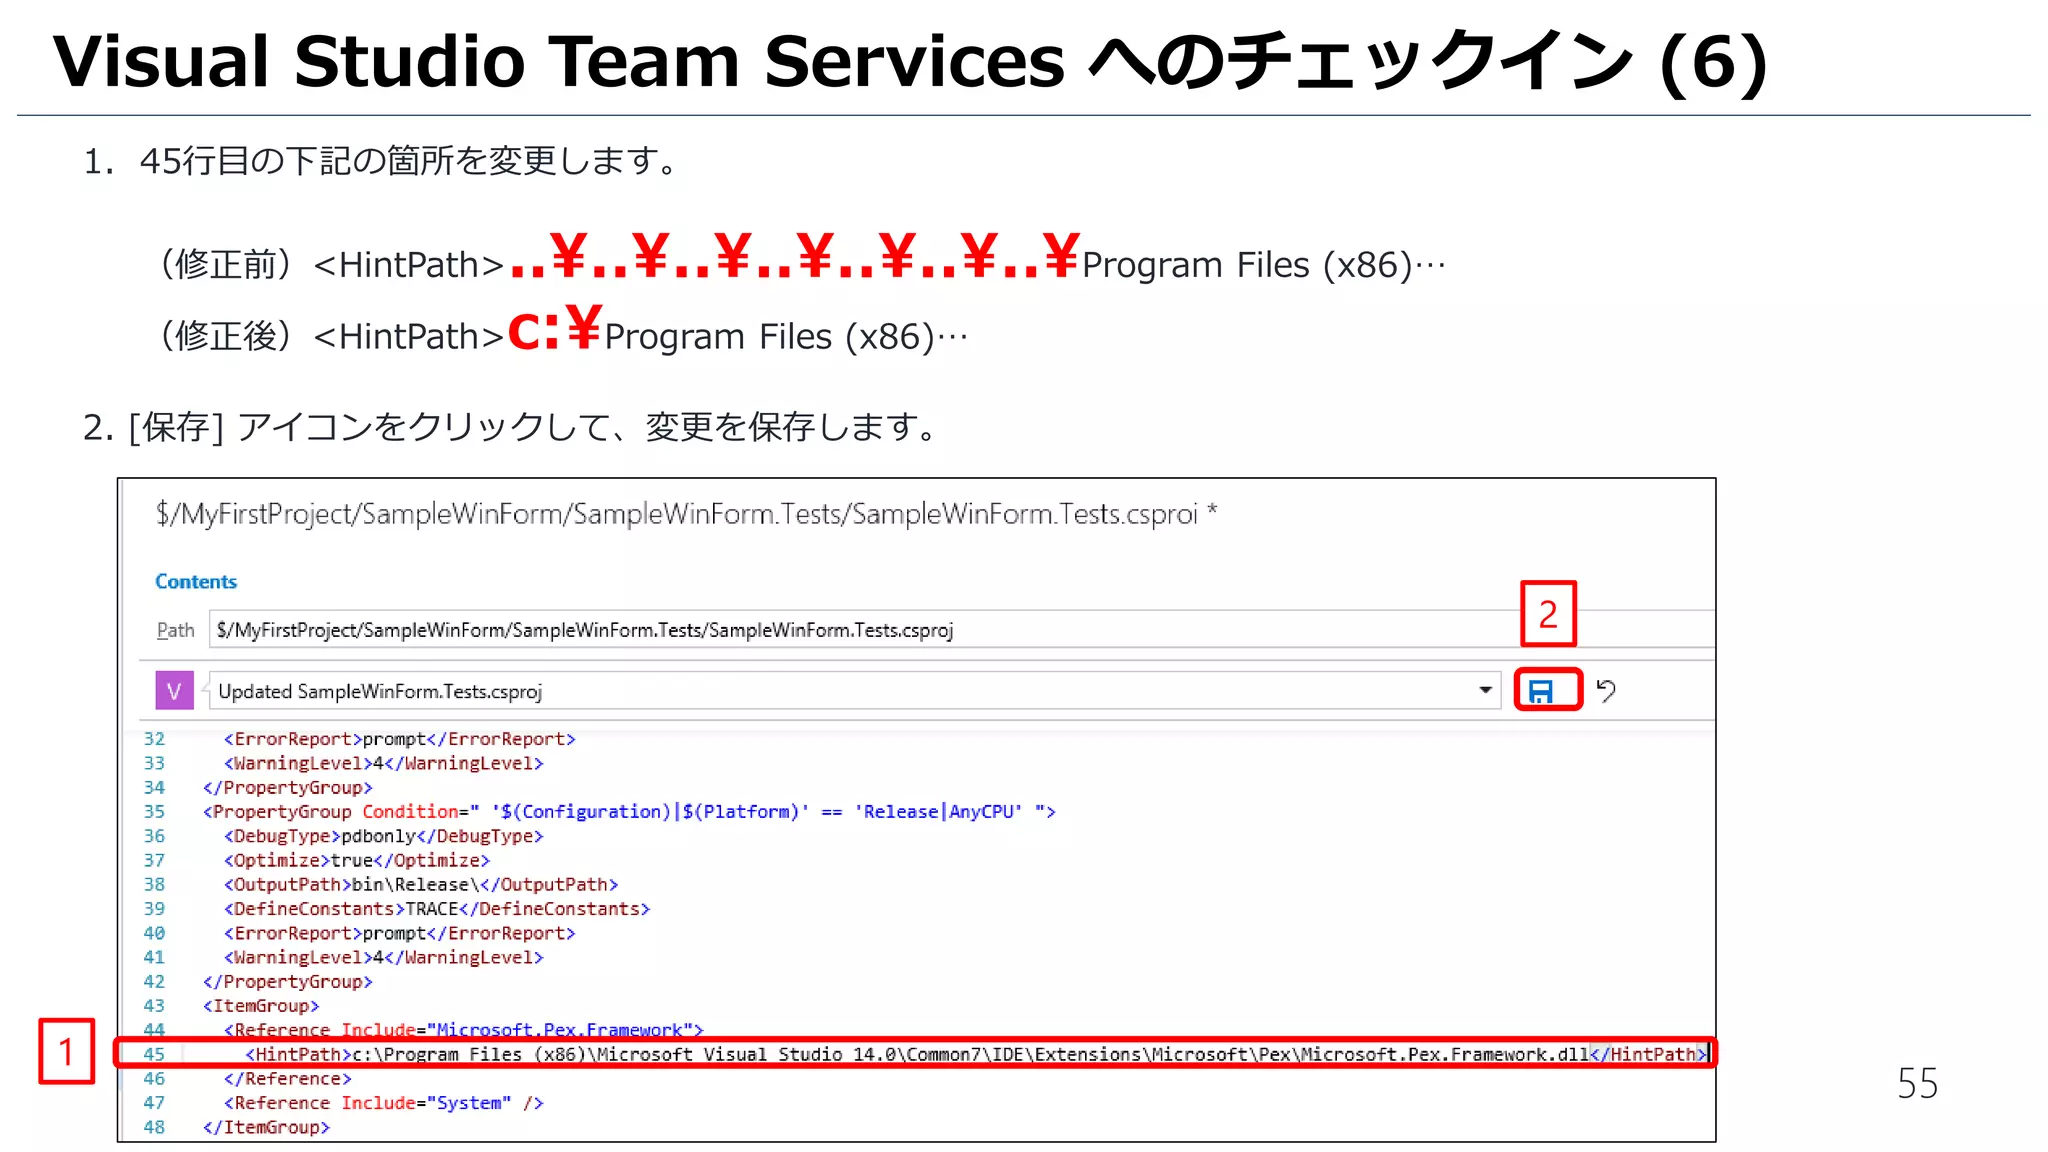Click line 32 ErrorReport prompt text
Image resolution: width=2048 pixels, height=1152 pixels.
(x=399, y=739)
